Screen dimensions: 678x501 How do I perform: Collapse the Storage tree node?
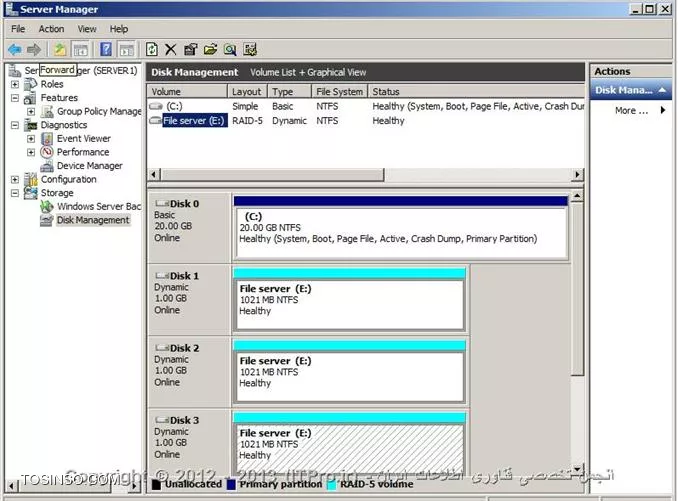pyautogui.click(x=15, y=193)
